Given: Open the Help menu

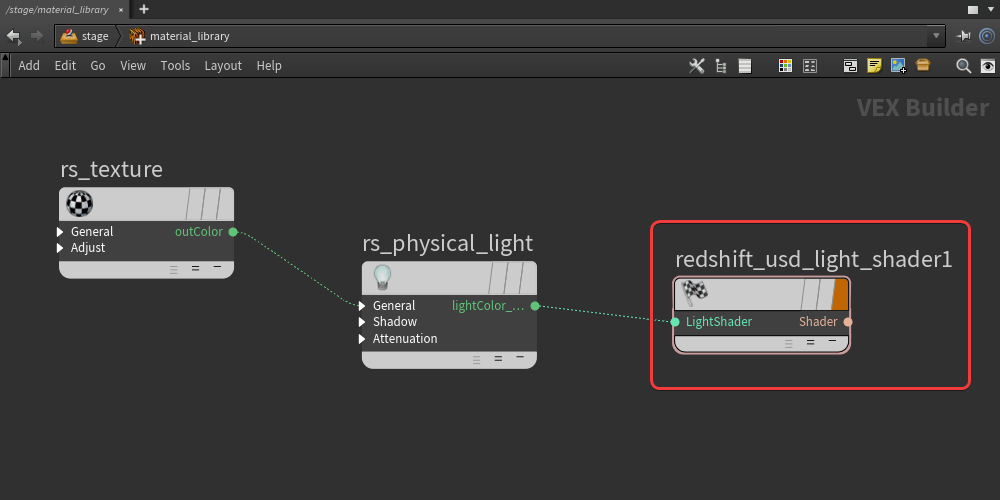Looking at the screenshot, I should pyautogui.click(x=269, y=66).
